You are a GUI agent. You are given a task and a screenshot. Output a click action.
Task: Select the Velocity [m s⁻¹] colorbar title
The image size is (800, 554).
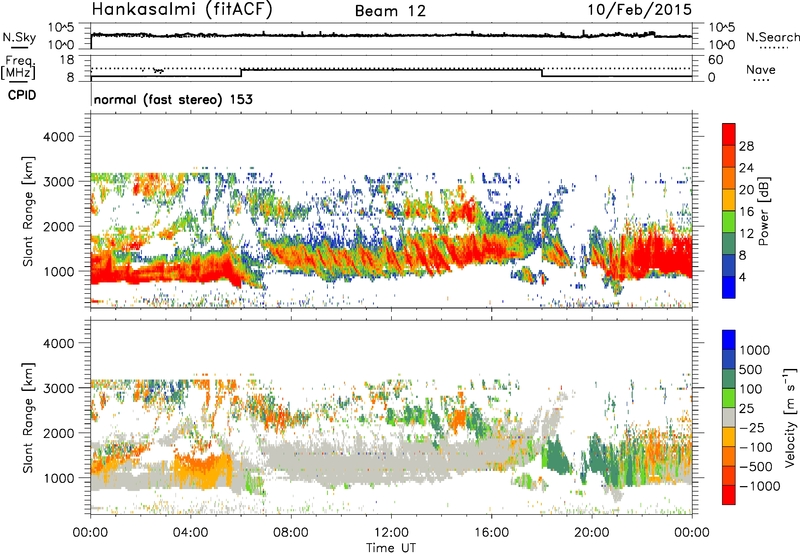tap(789, 418)
